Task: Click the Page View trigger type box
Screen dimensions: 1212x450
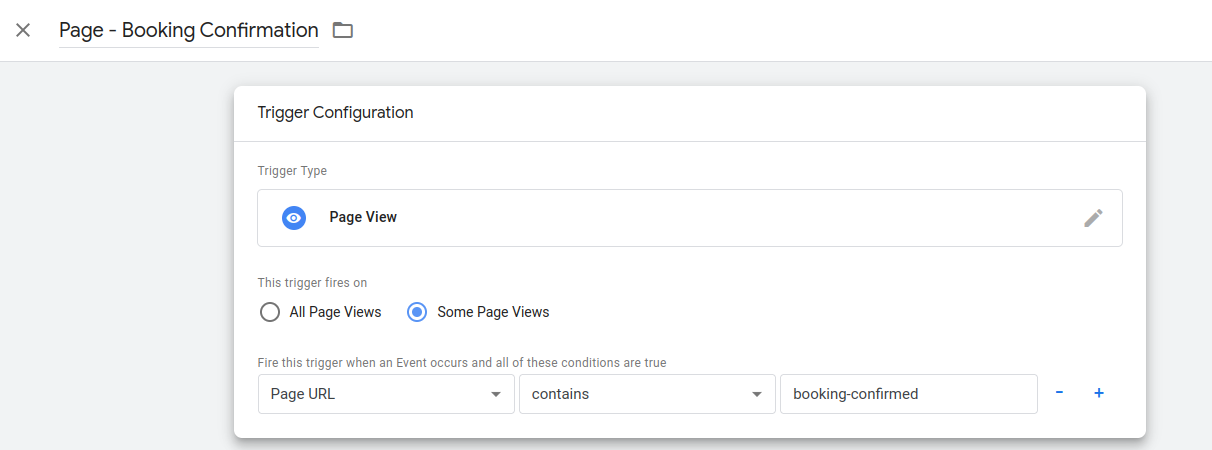Action: [x=690, y=218]
